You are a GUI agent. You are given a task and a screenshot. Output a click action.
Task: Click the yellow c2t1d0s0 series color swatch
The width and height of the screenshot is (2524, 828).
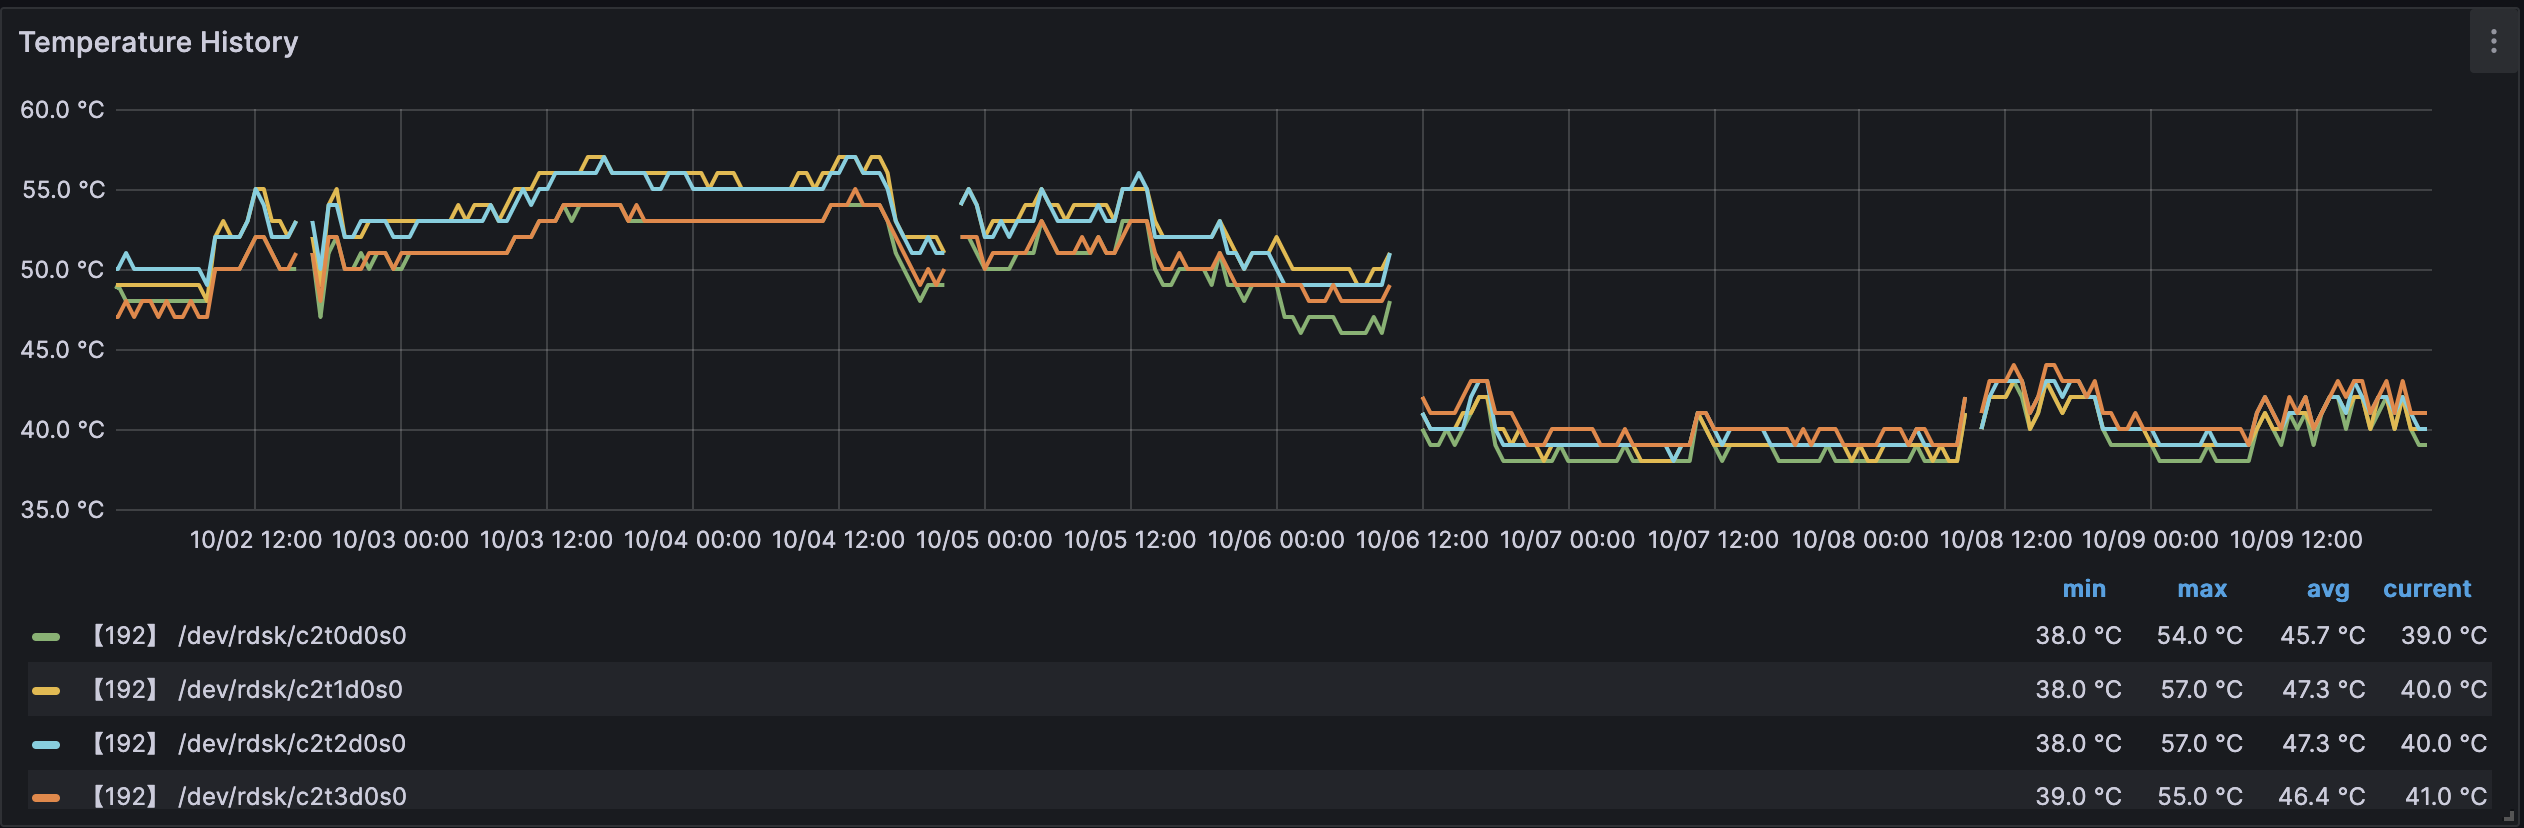click(x=46, y=690)
